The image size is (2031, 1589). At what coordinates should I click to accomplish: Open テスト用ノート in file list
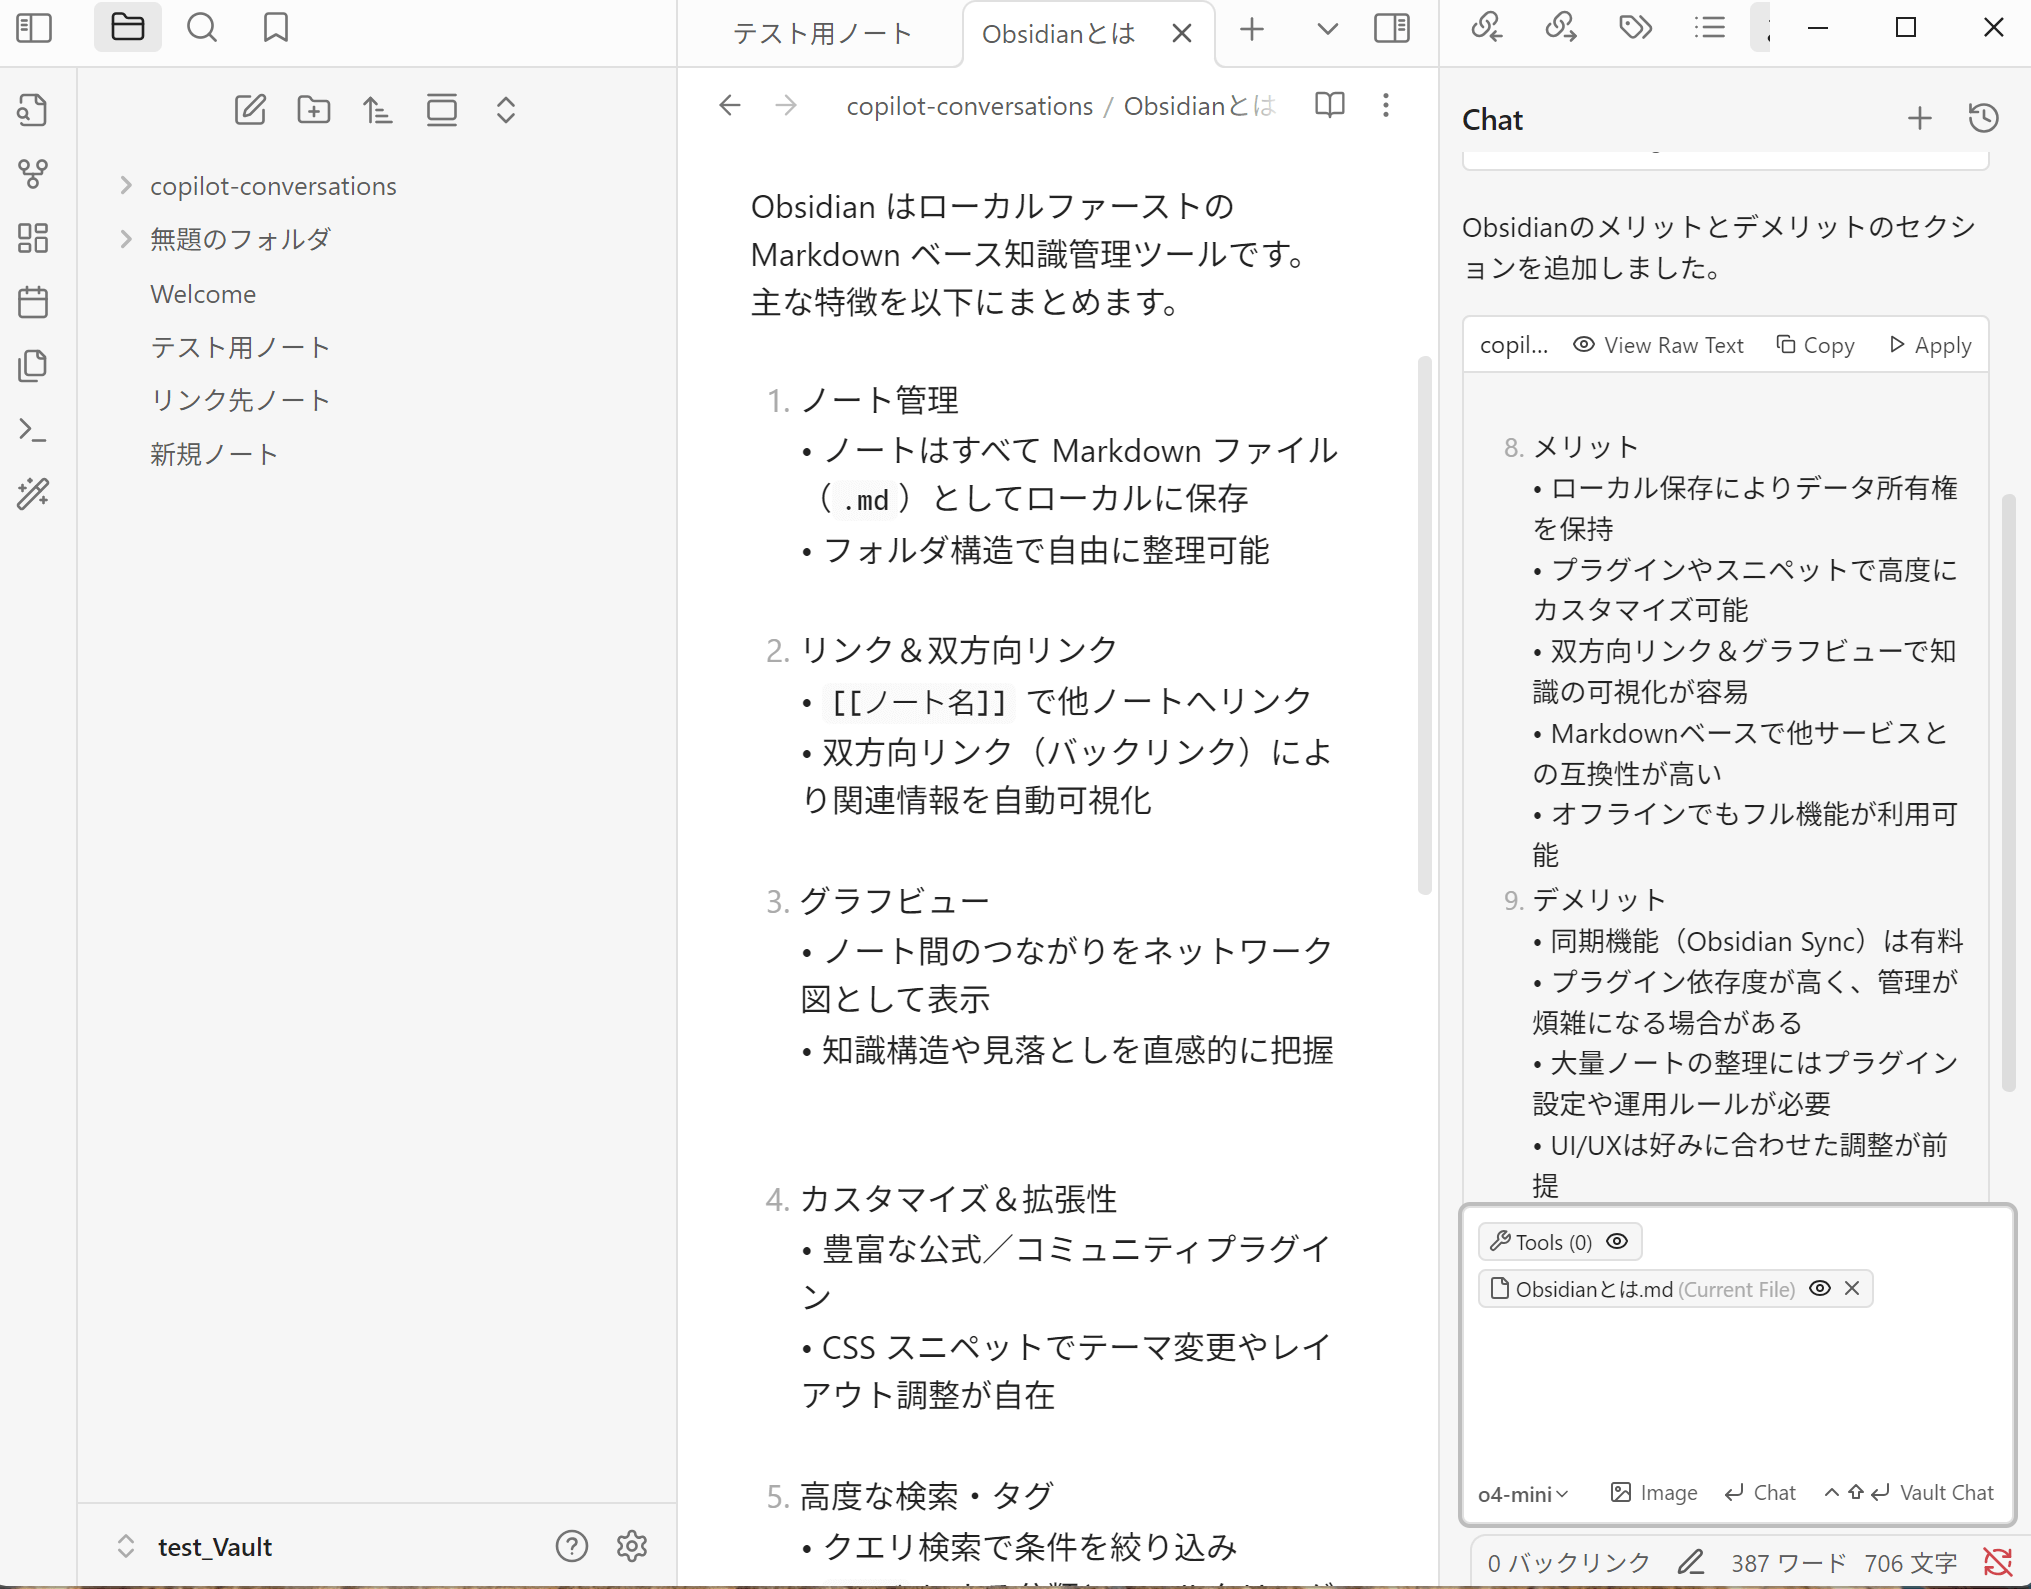pos(240,347)
